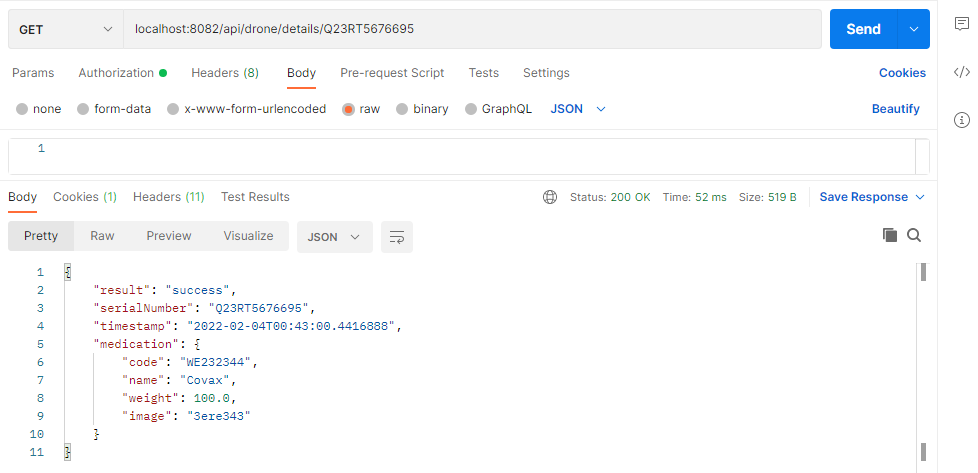
Task: Open the response format JSON dropdown
Action: click(334, 237)
